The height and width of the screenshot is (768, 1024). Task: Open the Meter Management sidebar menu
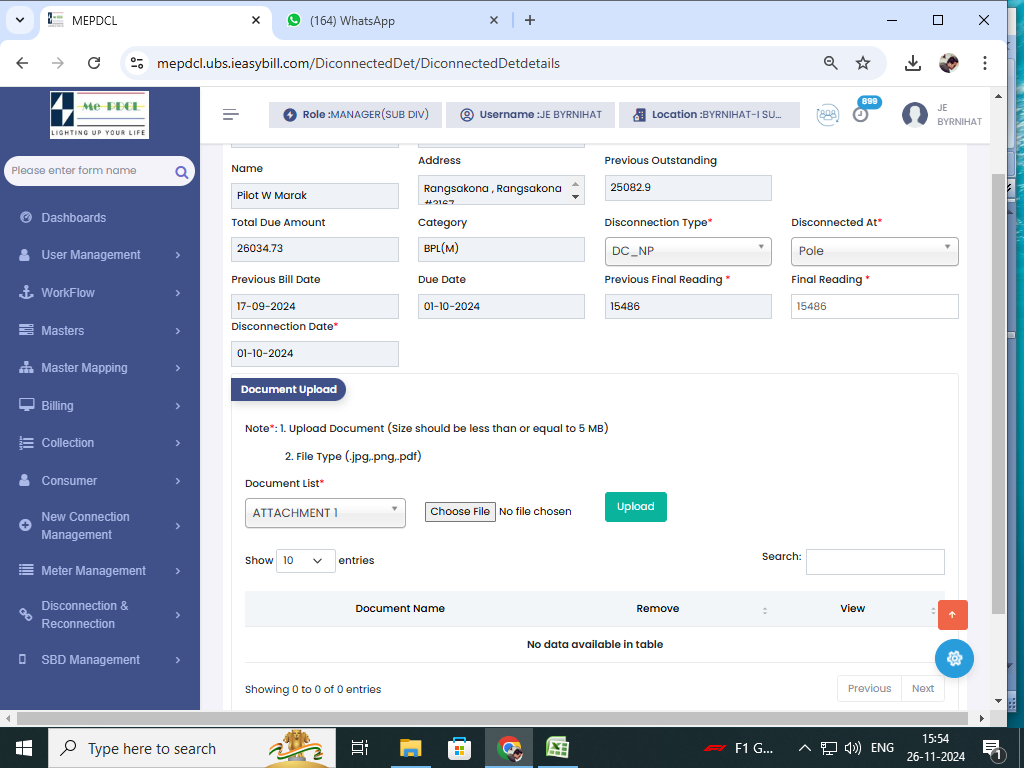tap(99, 571)
